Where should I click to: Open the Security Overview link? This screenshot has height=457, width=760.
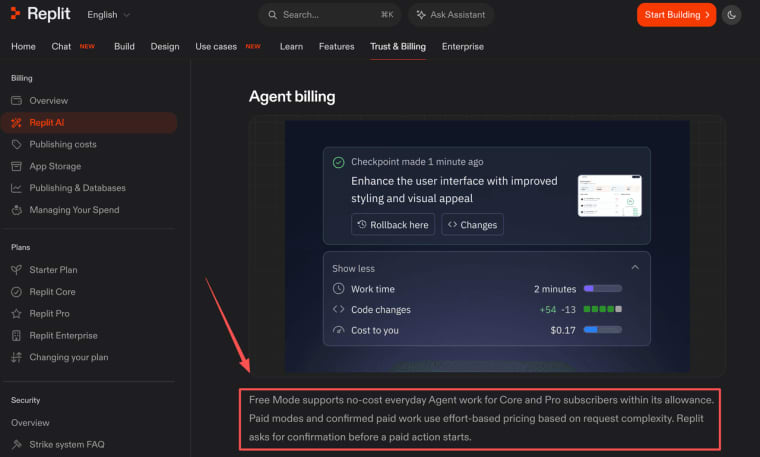click(x=30, y=423)
